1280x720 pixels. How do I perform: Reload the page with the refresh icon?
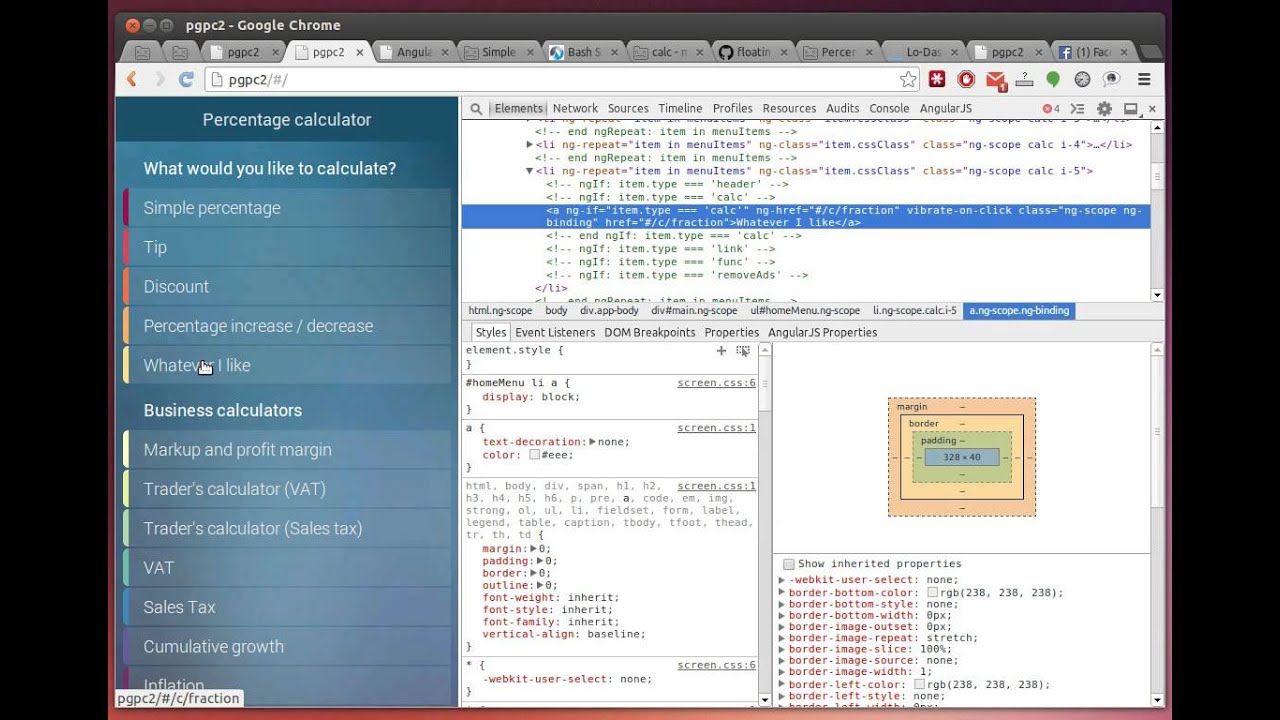pyautogui.click(x=186, y=80)
